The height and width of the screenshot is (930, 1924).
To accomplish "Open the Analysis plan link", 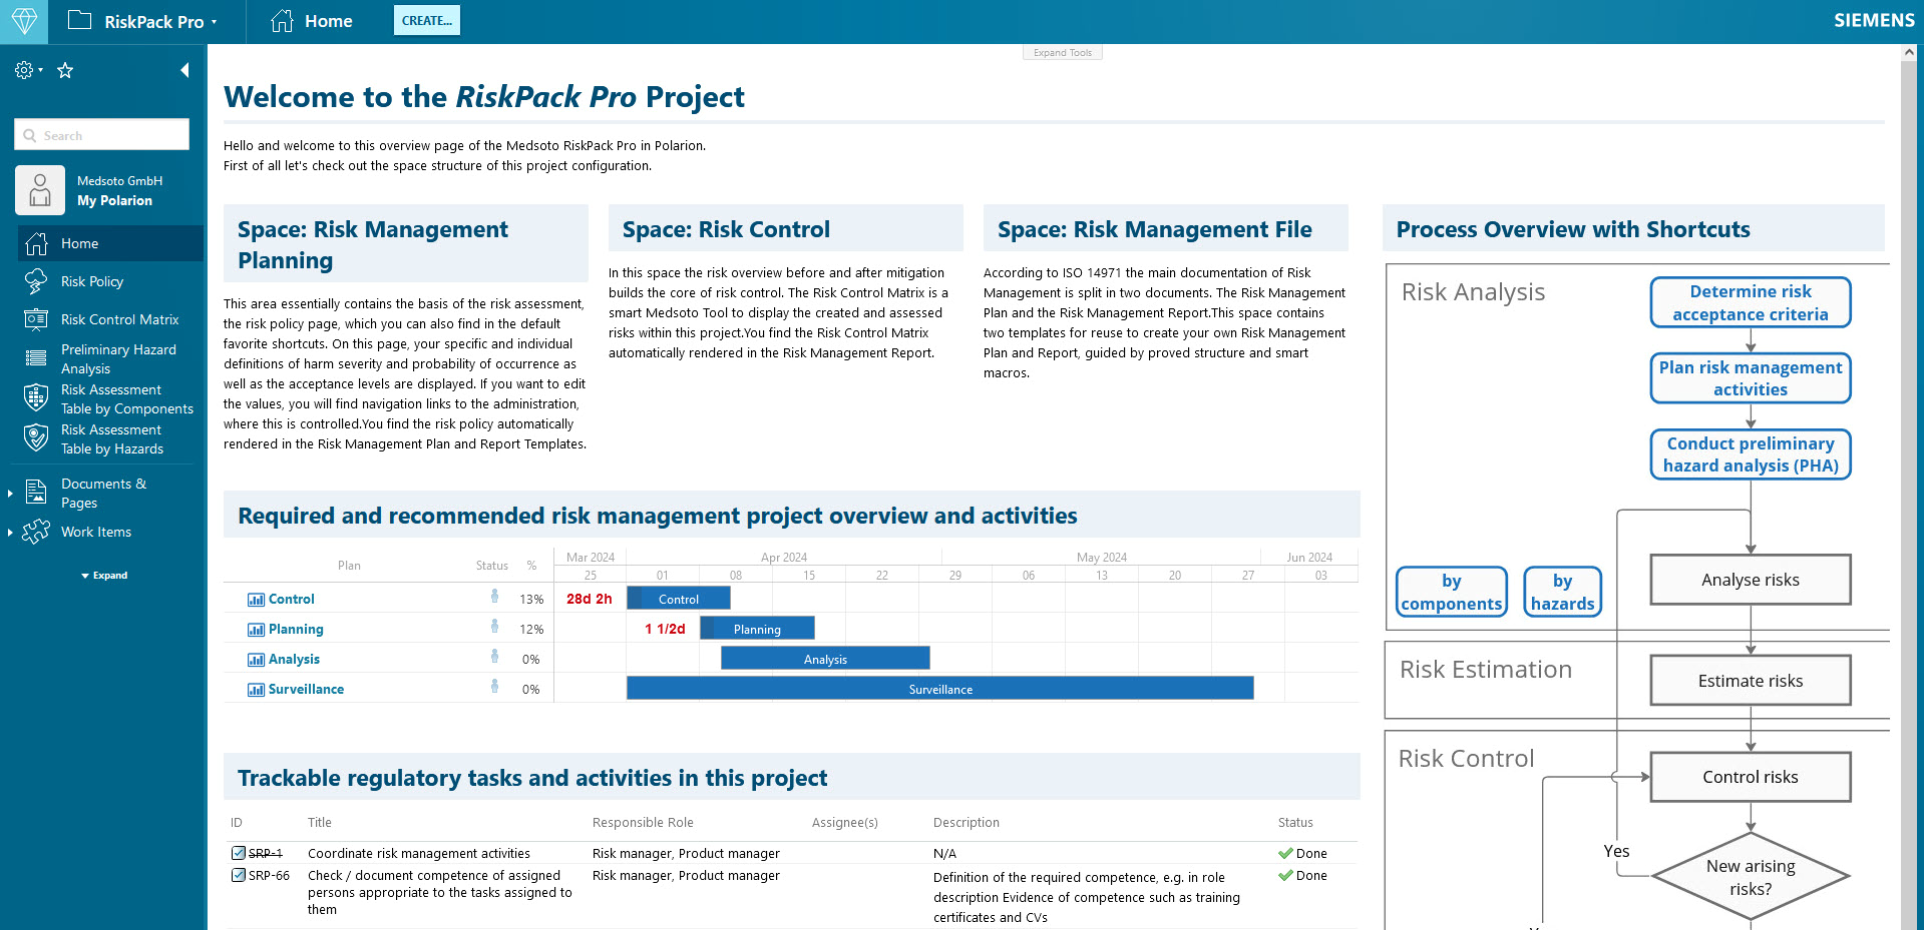I will coord(294,659).
